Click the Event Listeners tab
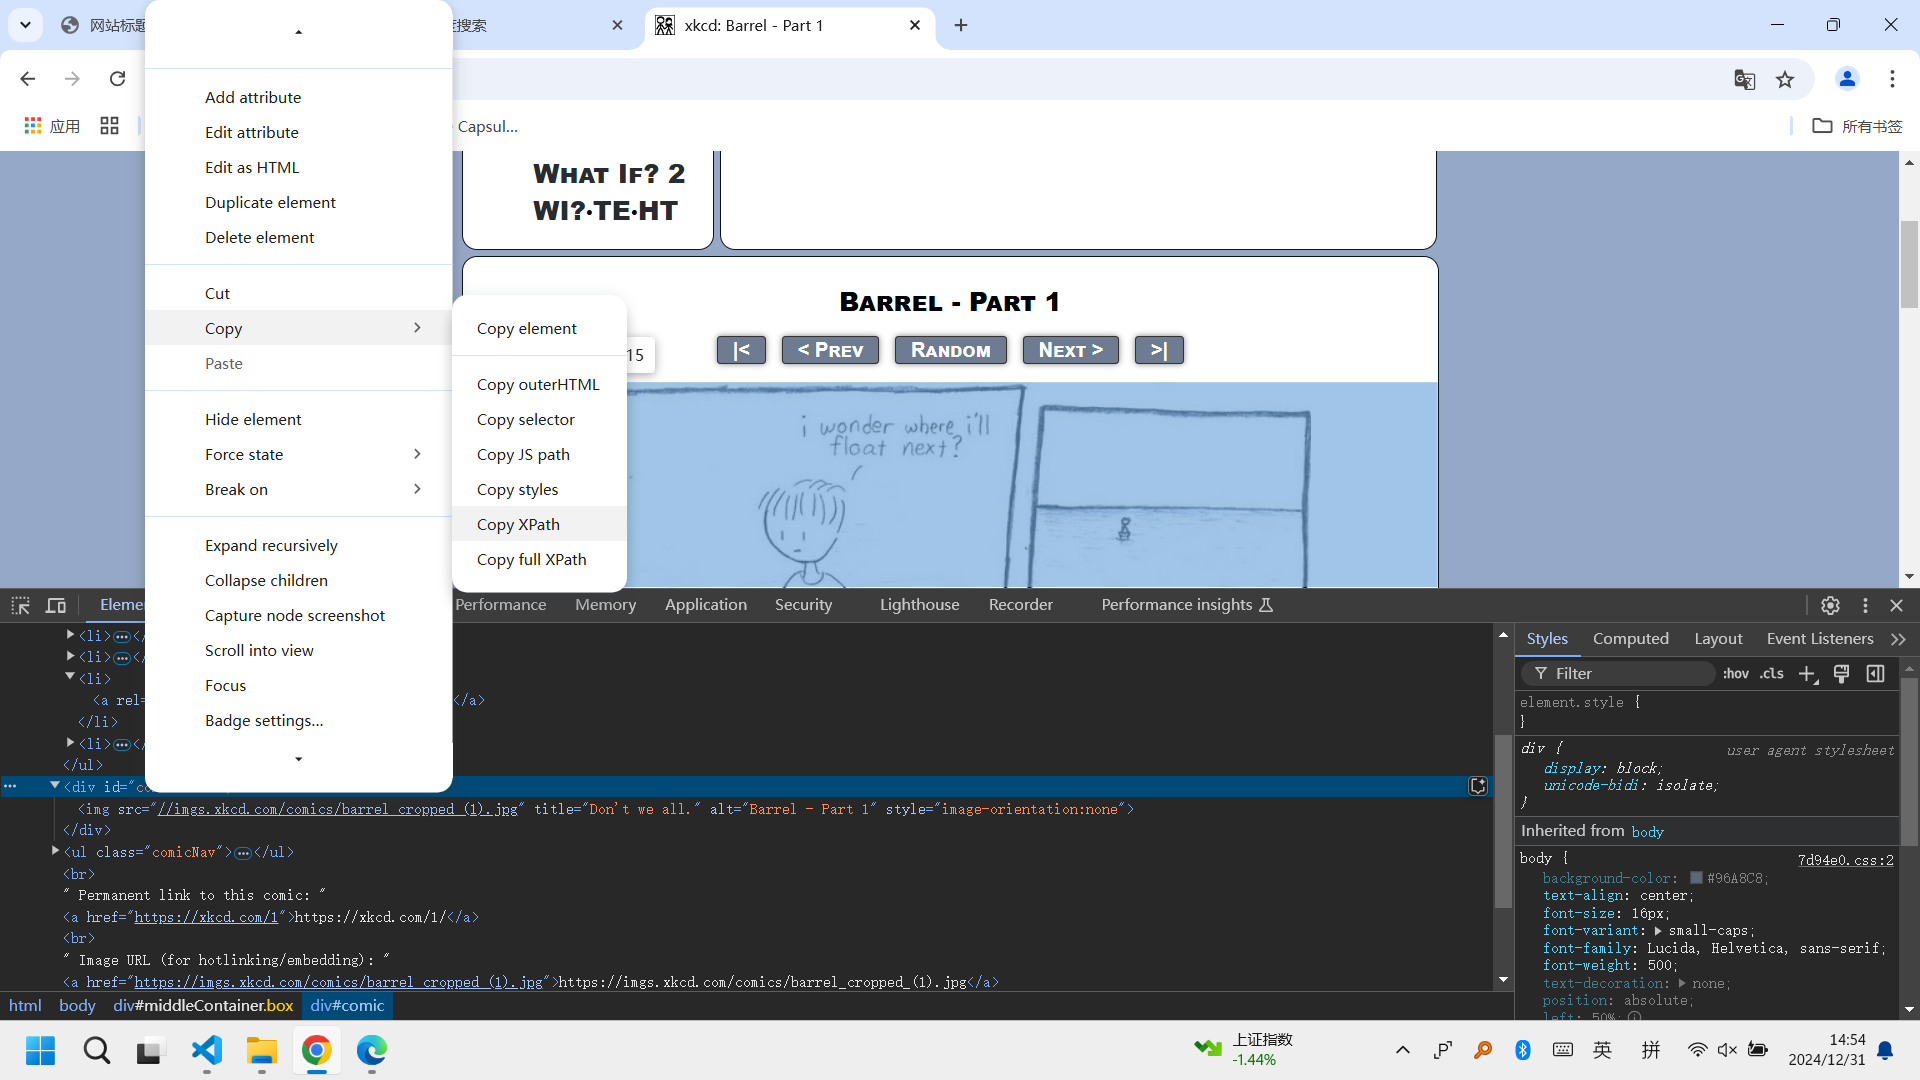 [x=1822, y=638]
